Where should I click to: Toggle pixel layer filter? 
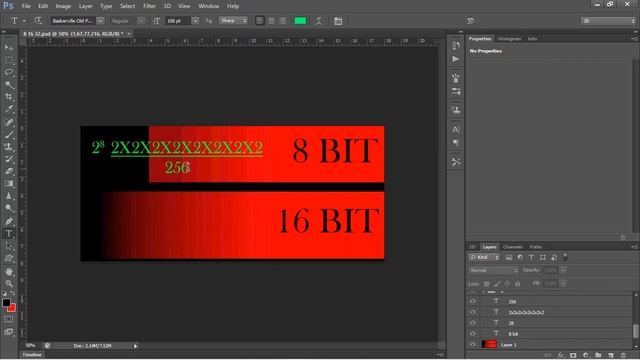click(509, 257)
